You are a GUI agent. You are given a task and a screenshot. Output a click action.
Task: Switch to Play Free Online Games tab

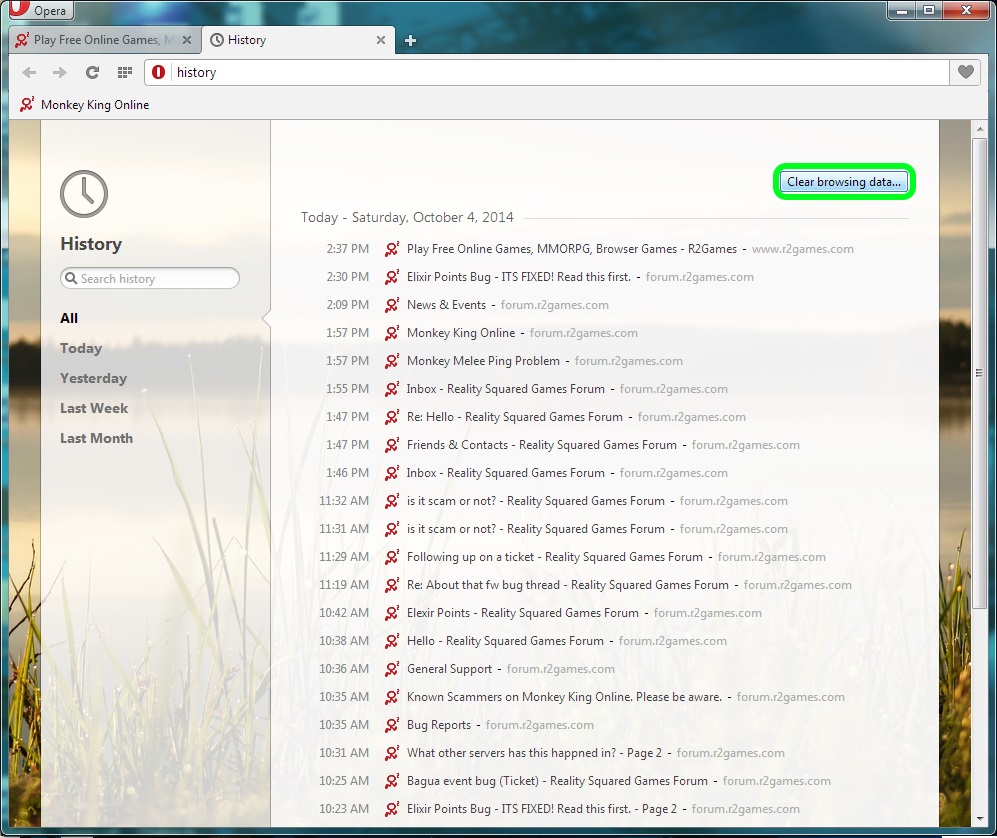[x=95, y=41]
